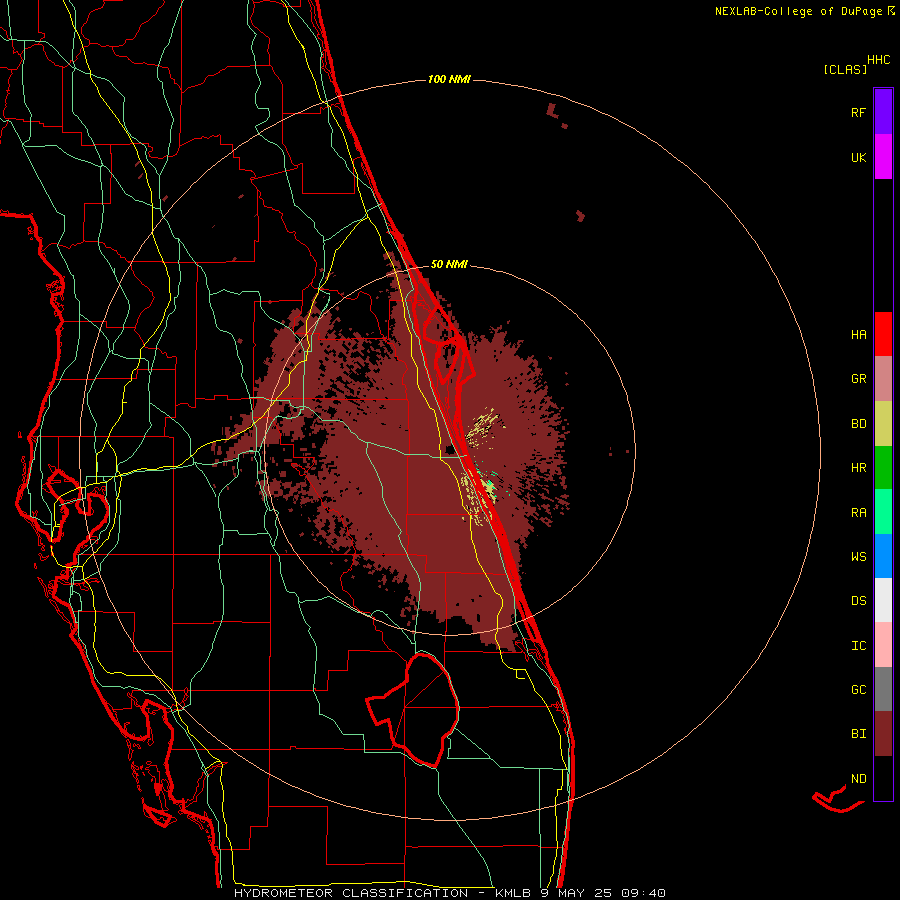900x900 pixels.
Task: Click the [CLAS] legend heading
Action: click(845, 69)
